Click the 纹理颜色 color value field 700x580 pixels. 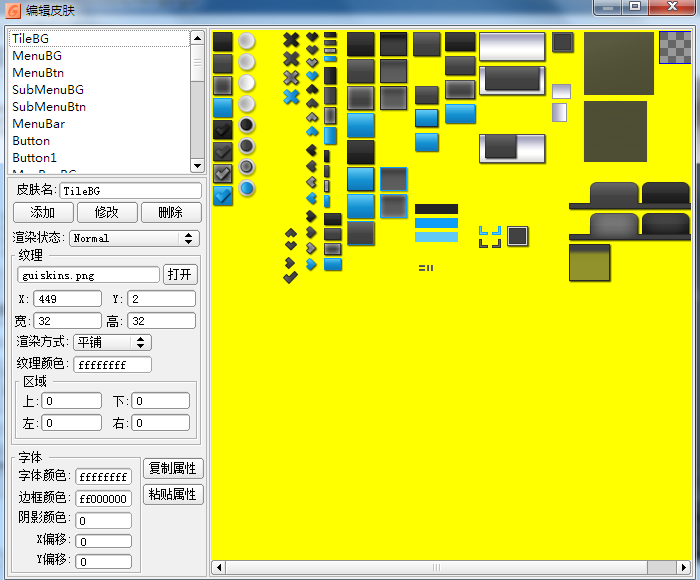pyautogui.click(x=112, y=365)
